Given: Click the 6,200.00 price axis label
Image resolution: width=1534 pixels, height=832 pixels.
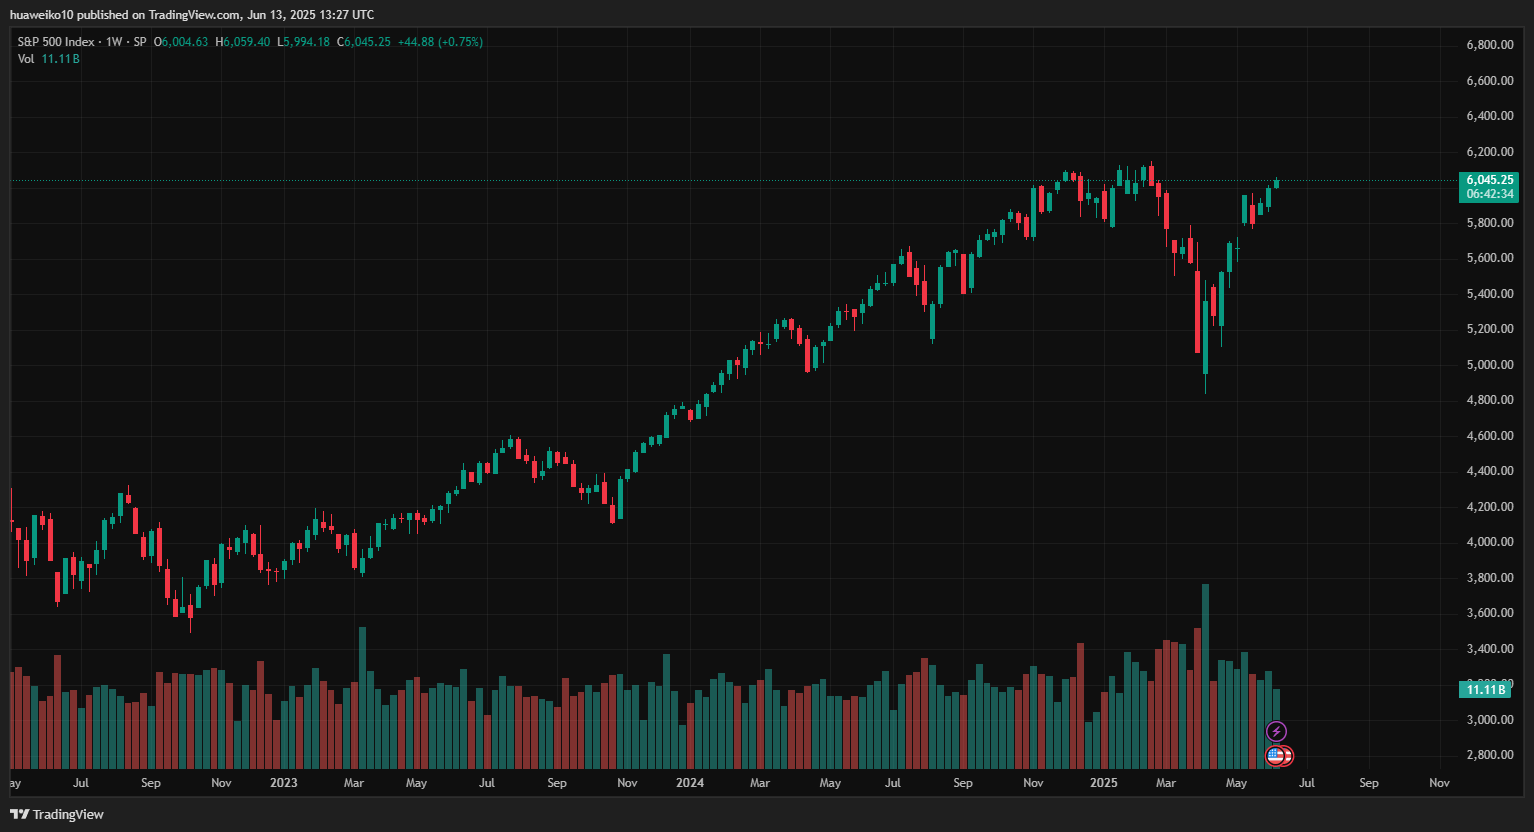Looking at the screenshot, I should [x=1489, y=152].
